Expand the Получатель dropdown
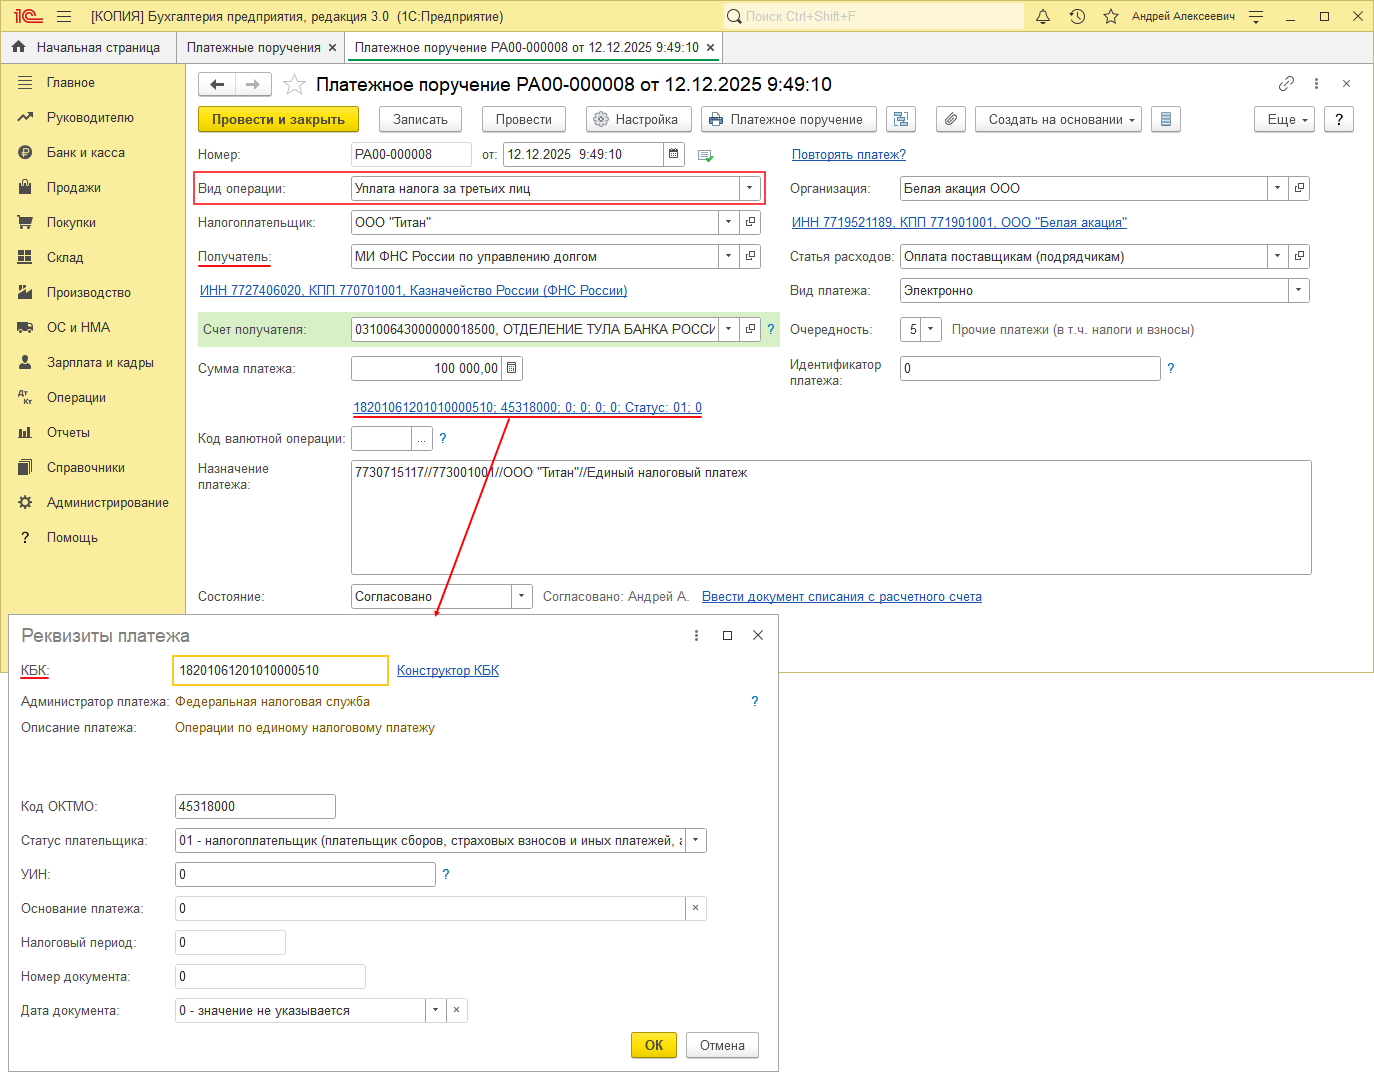 [x=729, y=256]
